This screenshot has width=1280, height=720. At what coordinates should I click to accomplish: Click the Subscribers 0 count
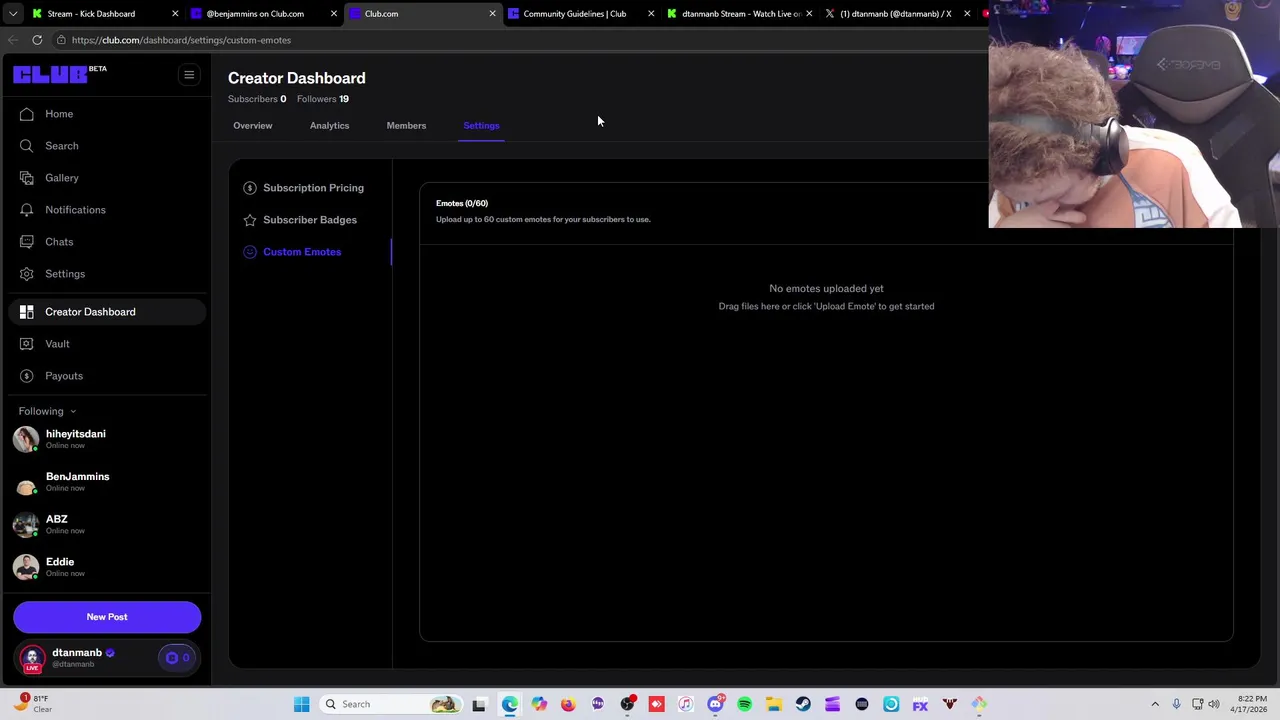(x=257, y=99)
